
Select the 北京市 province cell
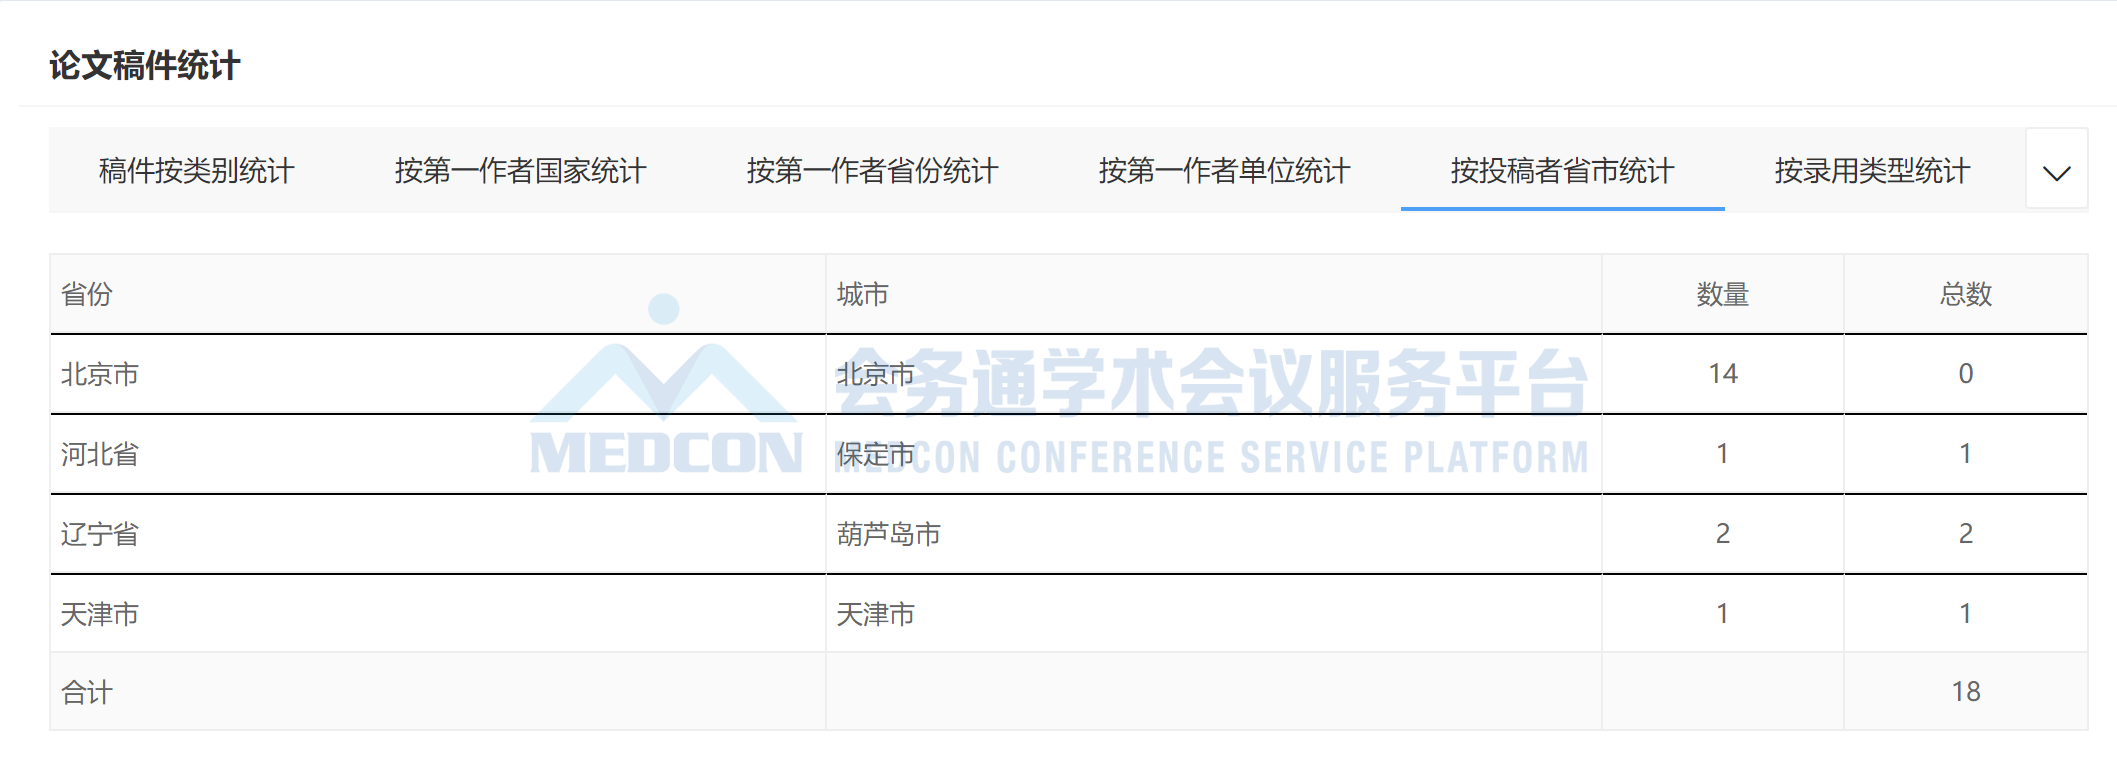click(438, 374)
